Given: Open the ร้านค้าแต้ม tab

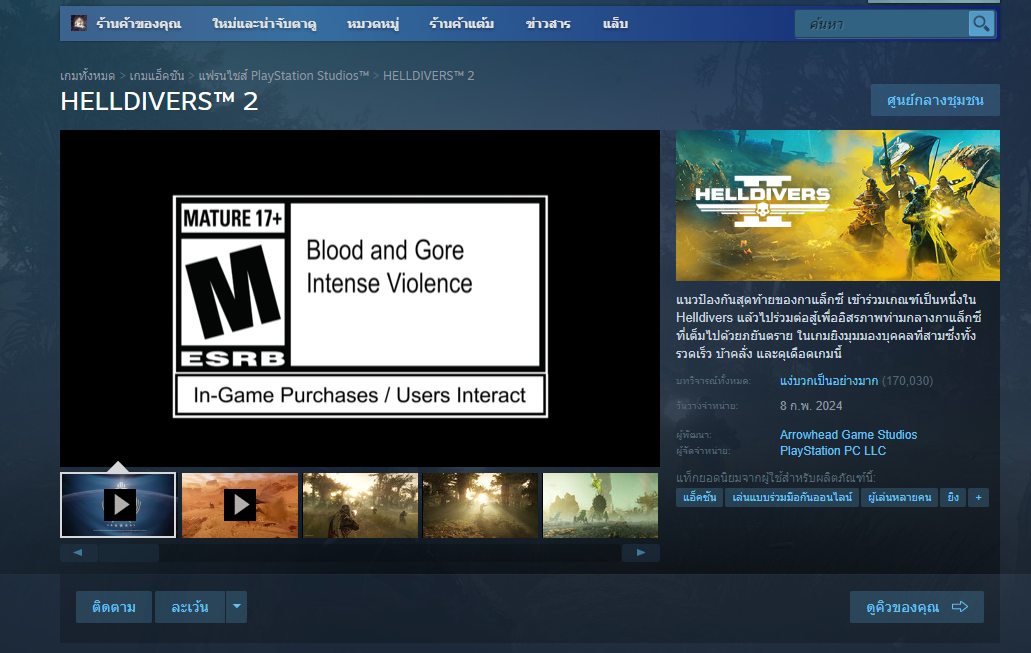Looking at the screenshot, I should coord(462,24).
